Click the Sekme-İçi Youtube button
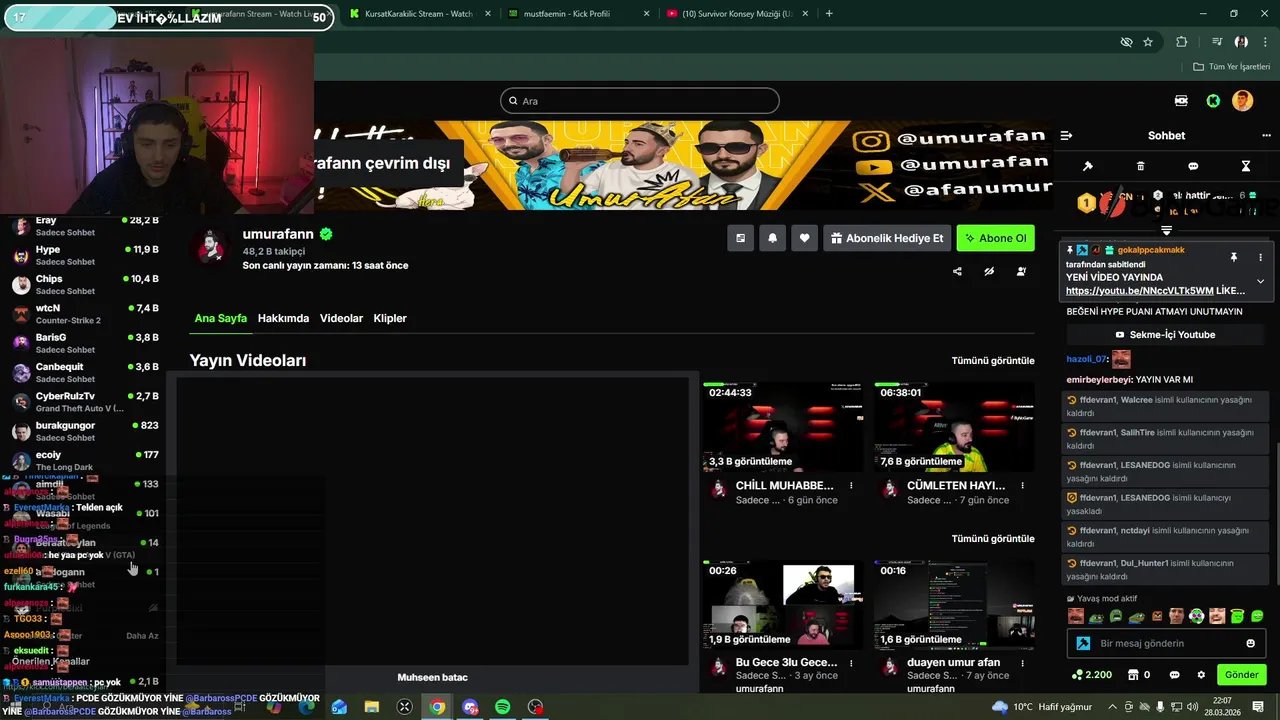Image resolution: width=1280 pixels, height=720 pixels. coord(1166,335)
